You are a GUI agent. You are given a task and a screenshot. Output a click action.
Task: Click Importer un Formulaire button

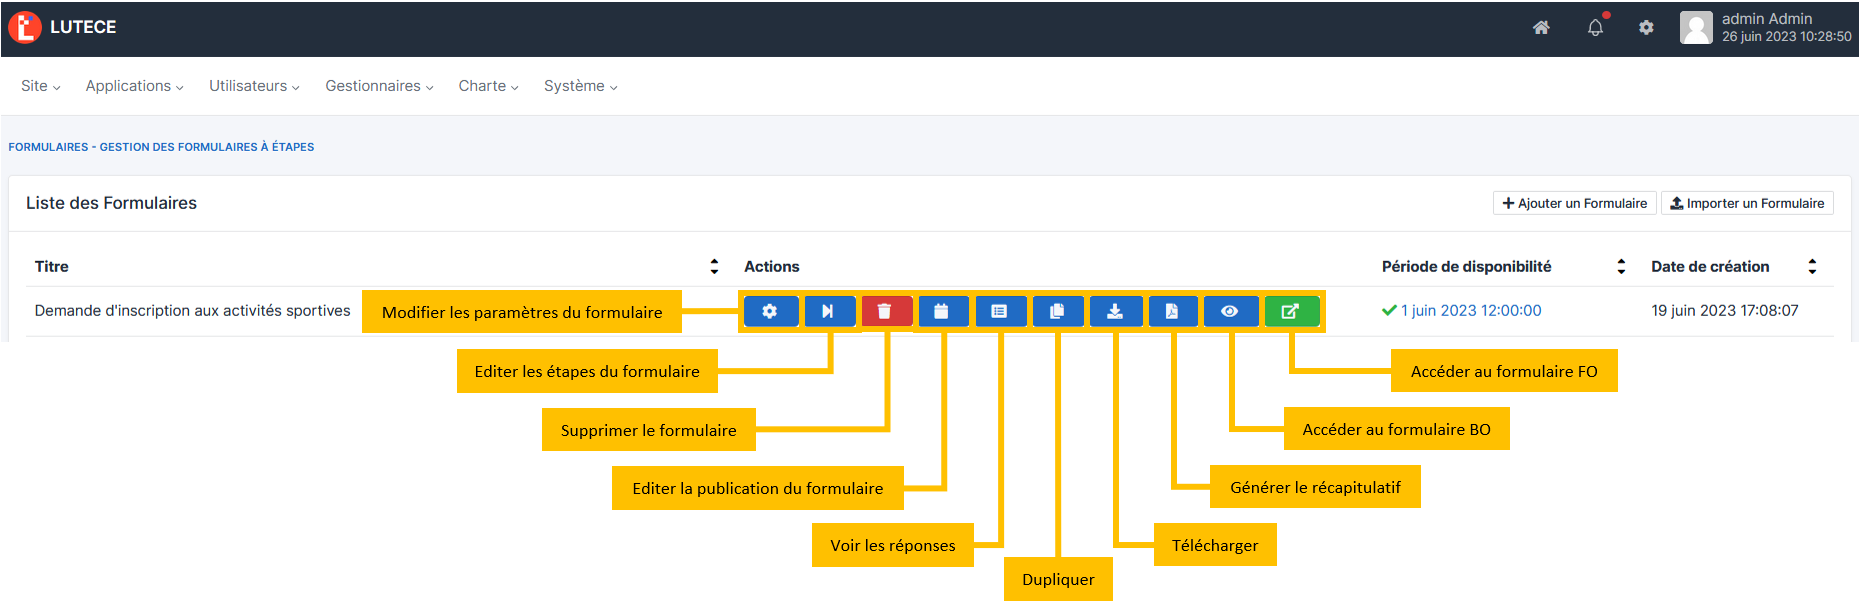click(1747, 203)
